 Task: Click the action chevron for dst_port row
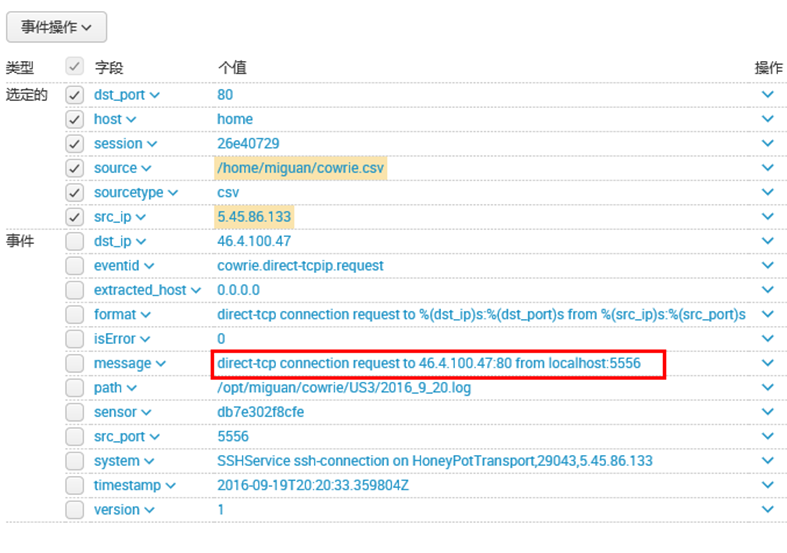click(x=767, y=95)
